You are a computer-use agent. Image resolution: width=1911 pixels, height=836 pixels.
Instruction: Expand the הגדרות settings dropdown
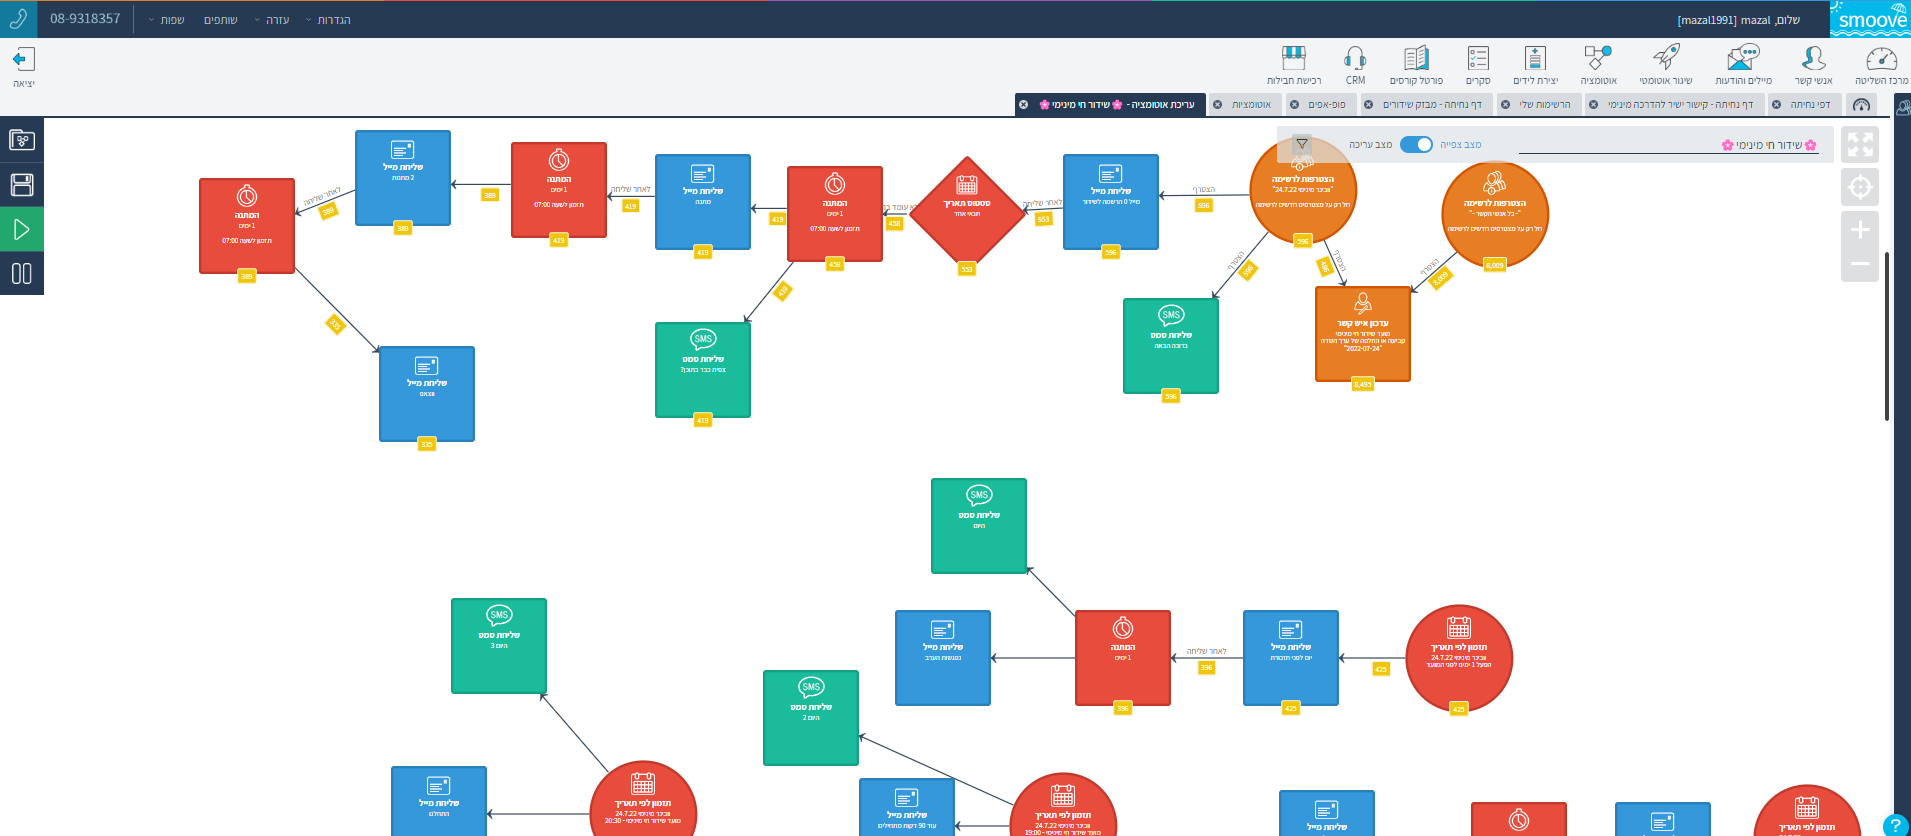point(329,20)
